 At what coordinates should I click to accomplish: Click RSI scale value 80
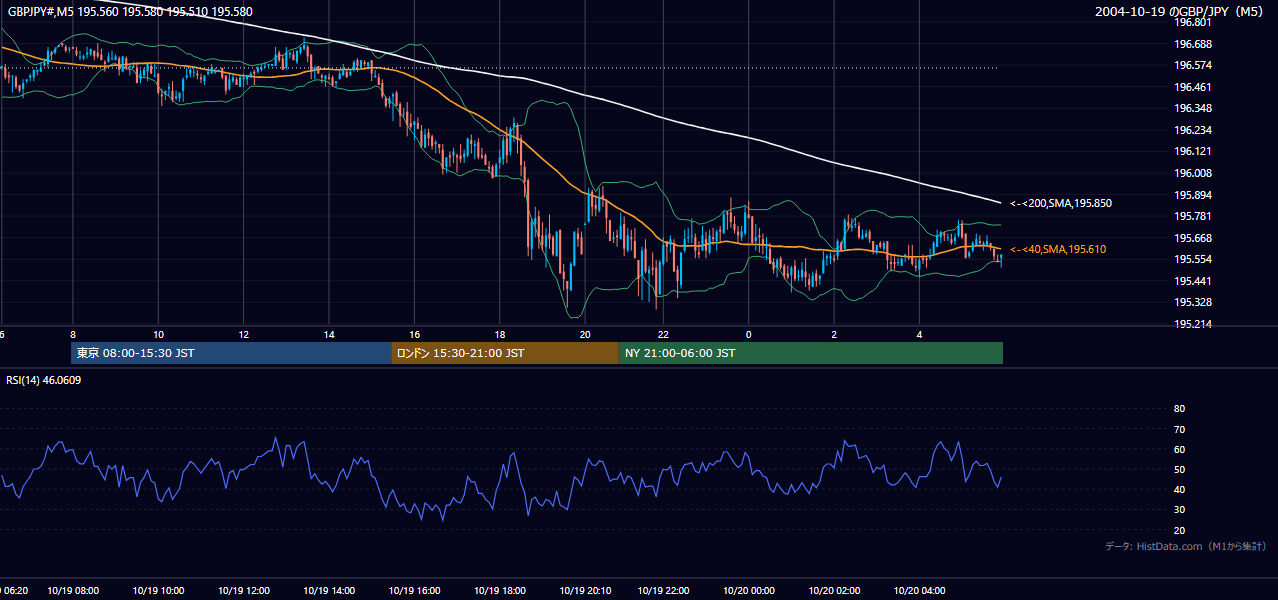[x=1179, y=409]
